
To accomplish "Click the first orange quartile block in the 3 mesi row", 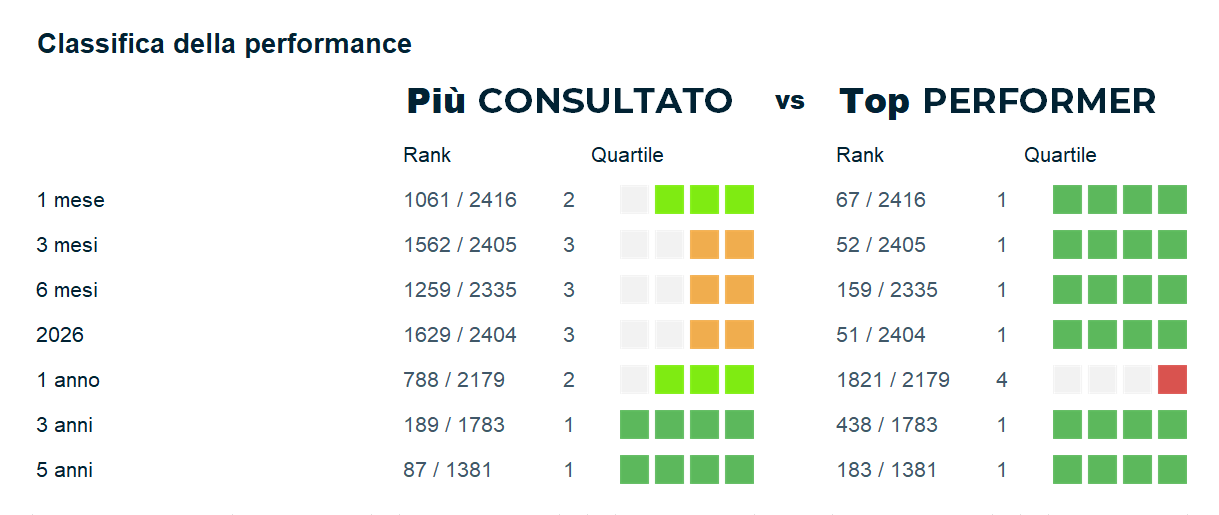I will tap(704, 245).
